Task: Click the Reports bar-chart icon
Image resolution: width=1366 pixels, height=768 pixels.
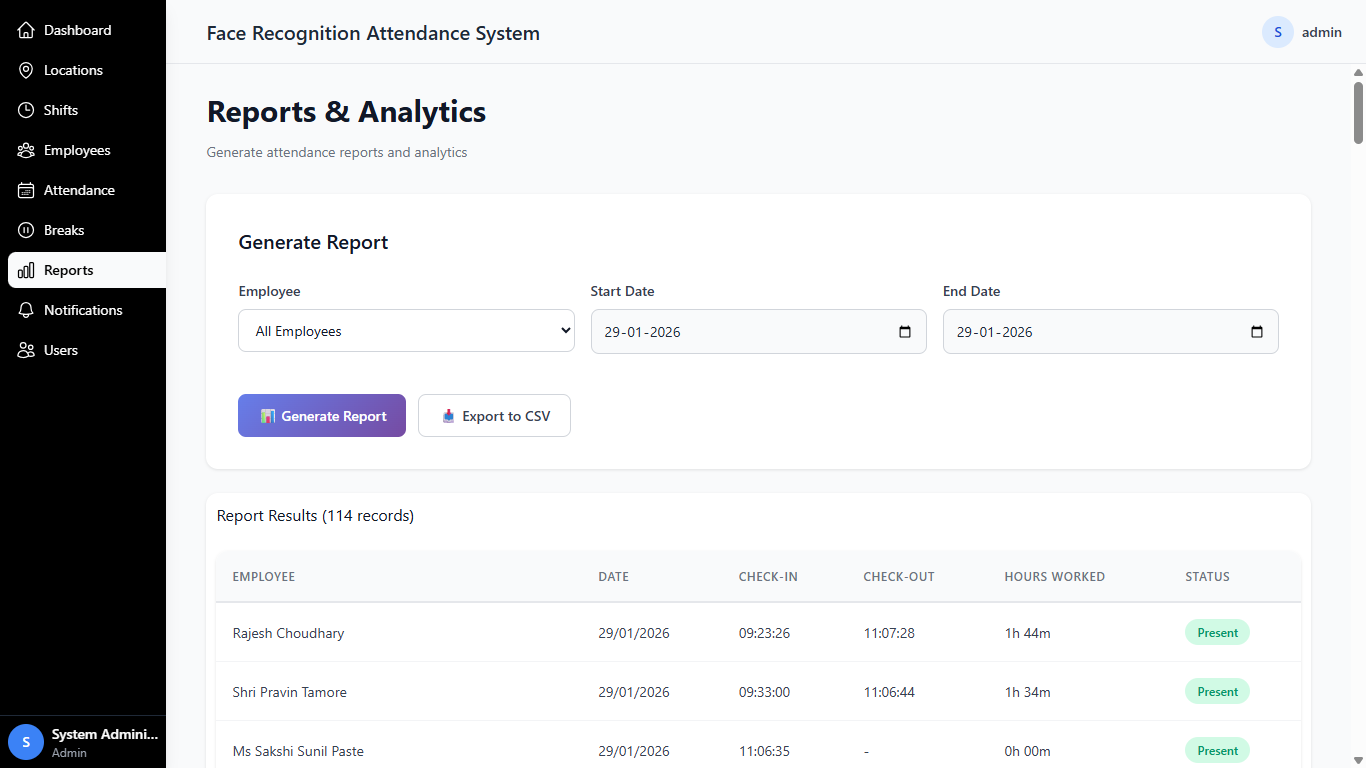Action: tap(27, 269)
